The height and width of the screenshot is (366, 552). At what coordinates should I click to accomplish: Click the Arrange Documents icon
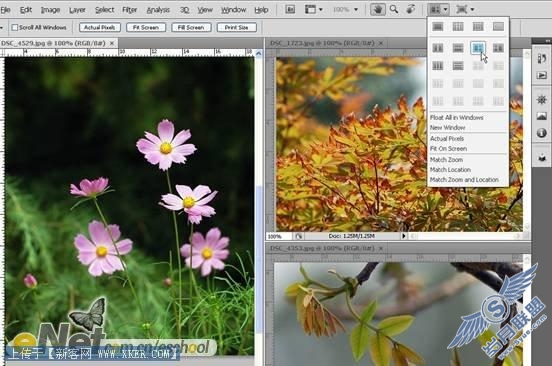tap(435, 10)
